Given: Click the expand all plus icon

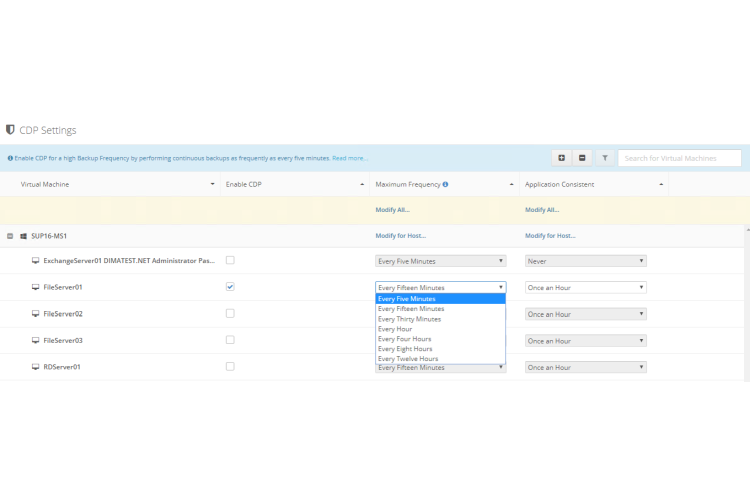Looking at the screenshot, I should pos(562,158).
